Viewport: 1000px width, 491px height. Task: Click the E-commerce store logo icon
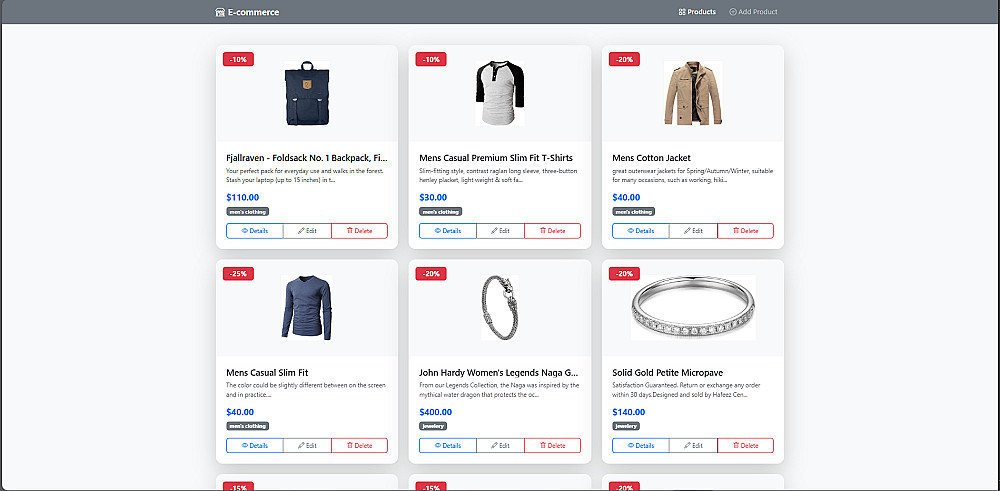click(x=220, y=12)
